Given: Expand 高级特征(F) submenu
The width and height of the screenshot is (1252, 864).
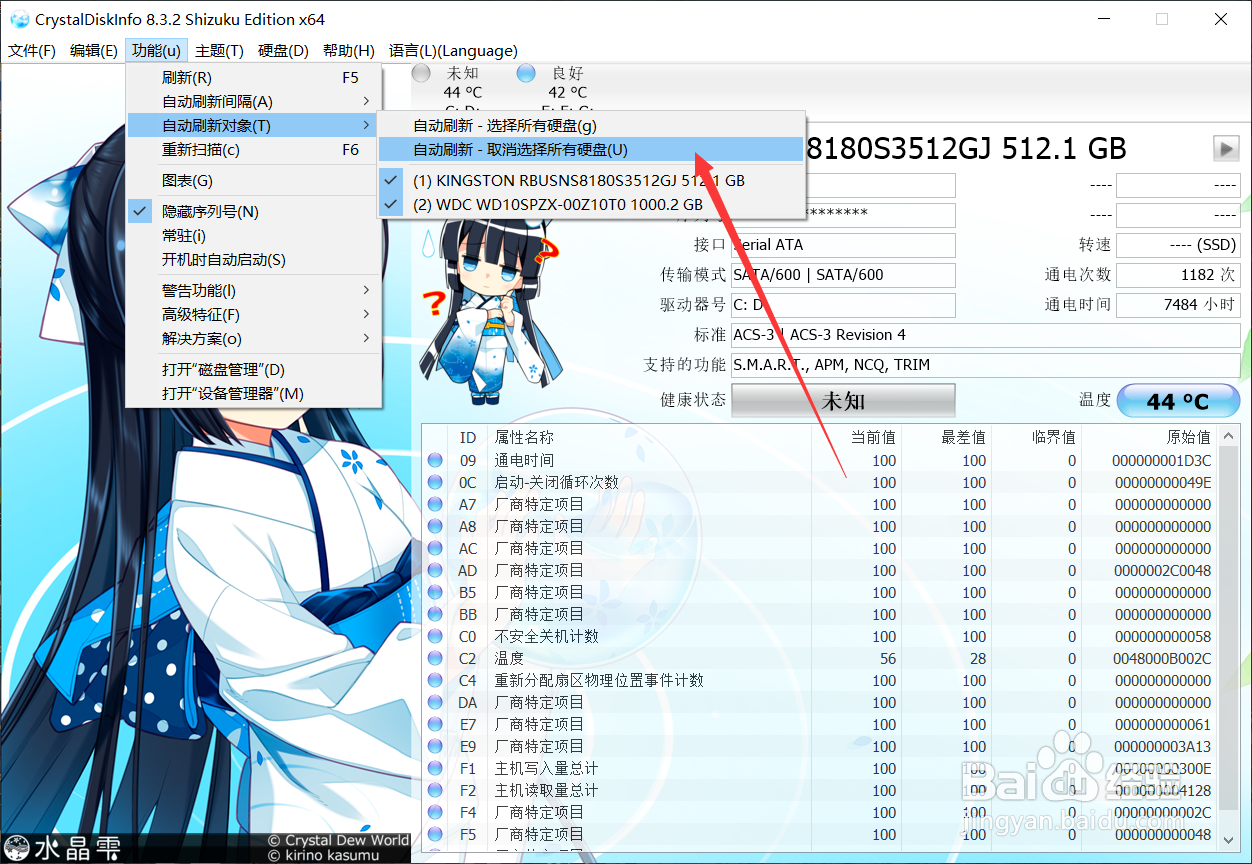Looking at the screenshot, I should coord(254,315).
